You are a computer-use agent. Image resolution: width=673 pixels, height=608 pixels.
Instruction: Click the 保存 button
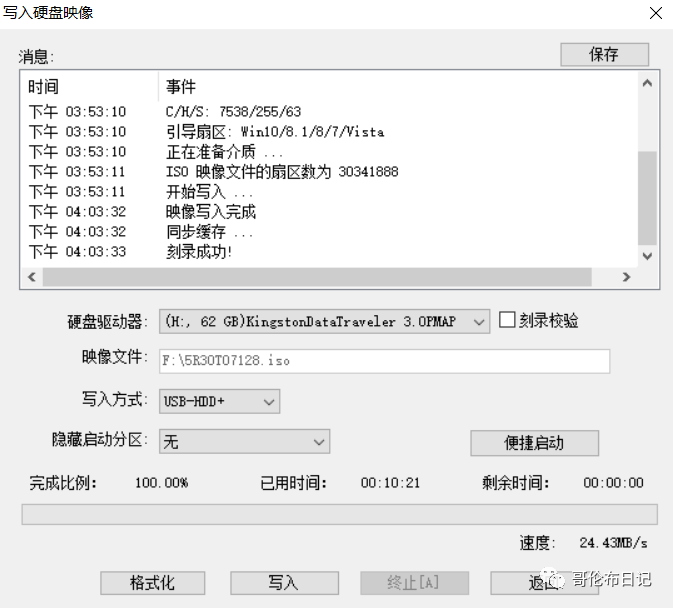(604, 54)
